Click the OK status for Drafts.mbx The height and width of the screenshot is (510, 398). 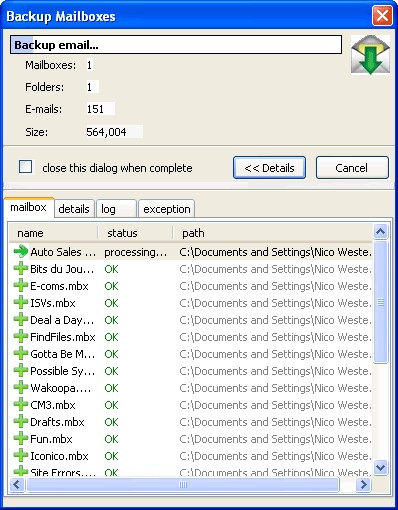(x=111, y=422)
